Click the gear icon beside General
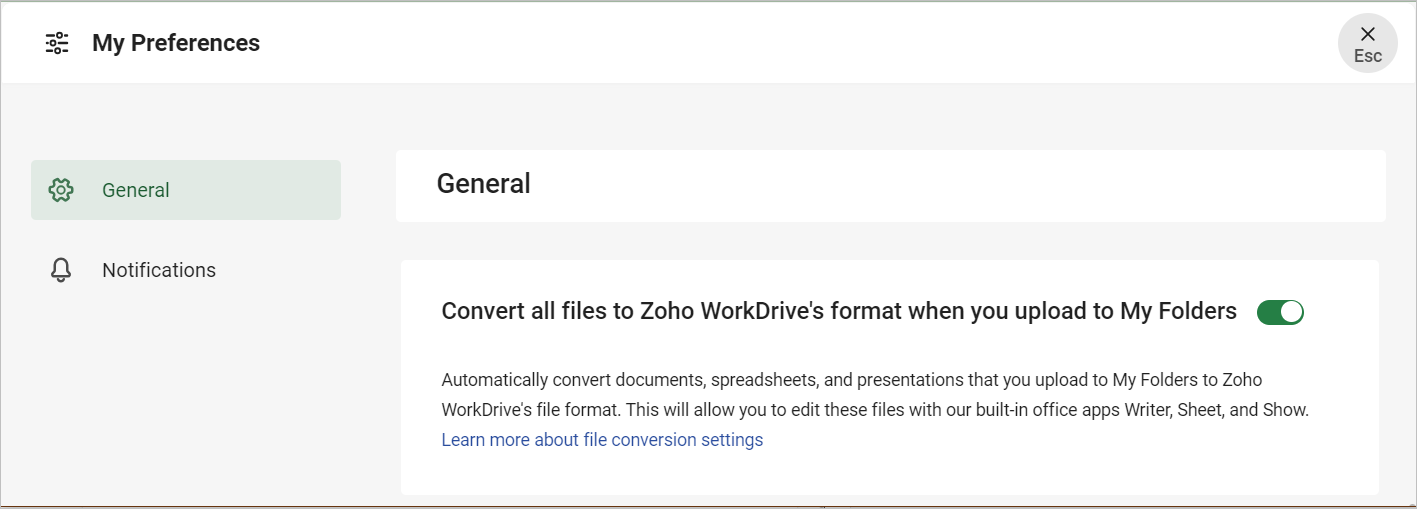The image size is (1417, 509). click(61, 190)
